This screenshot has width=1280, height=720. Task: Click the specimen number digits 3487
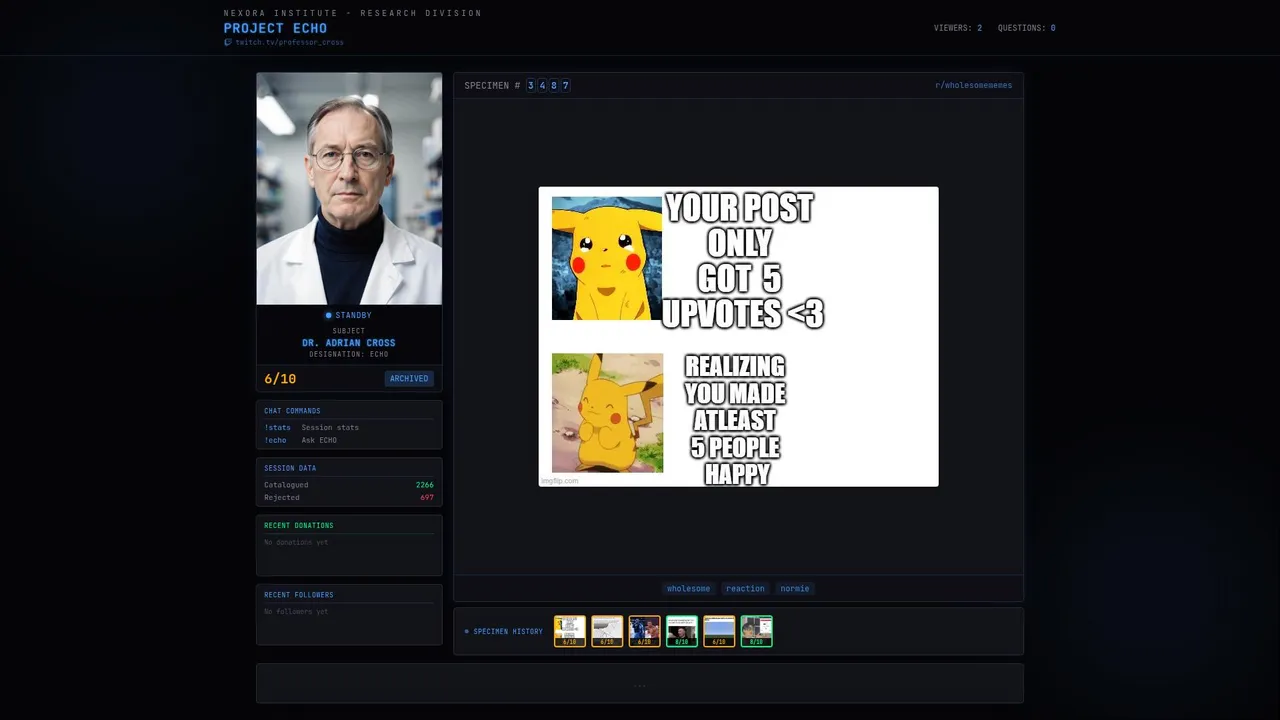549,86
